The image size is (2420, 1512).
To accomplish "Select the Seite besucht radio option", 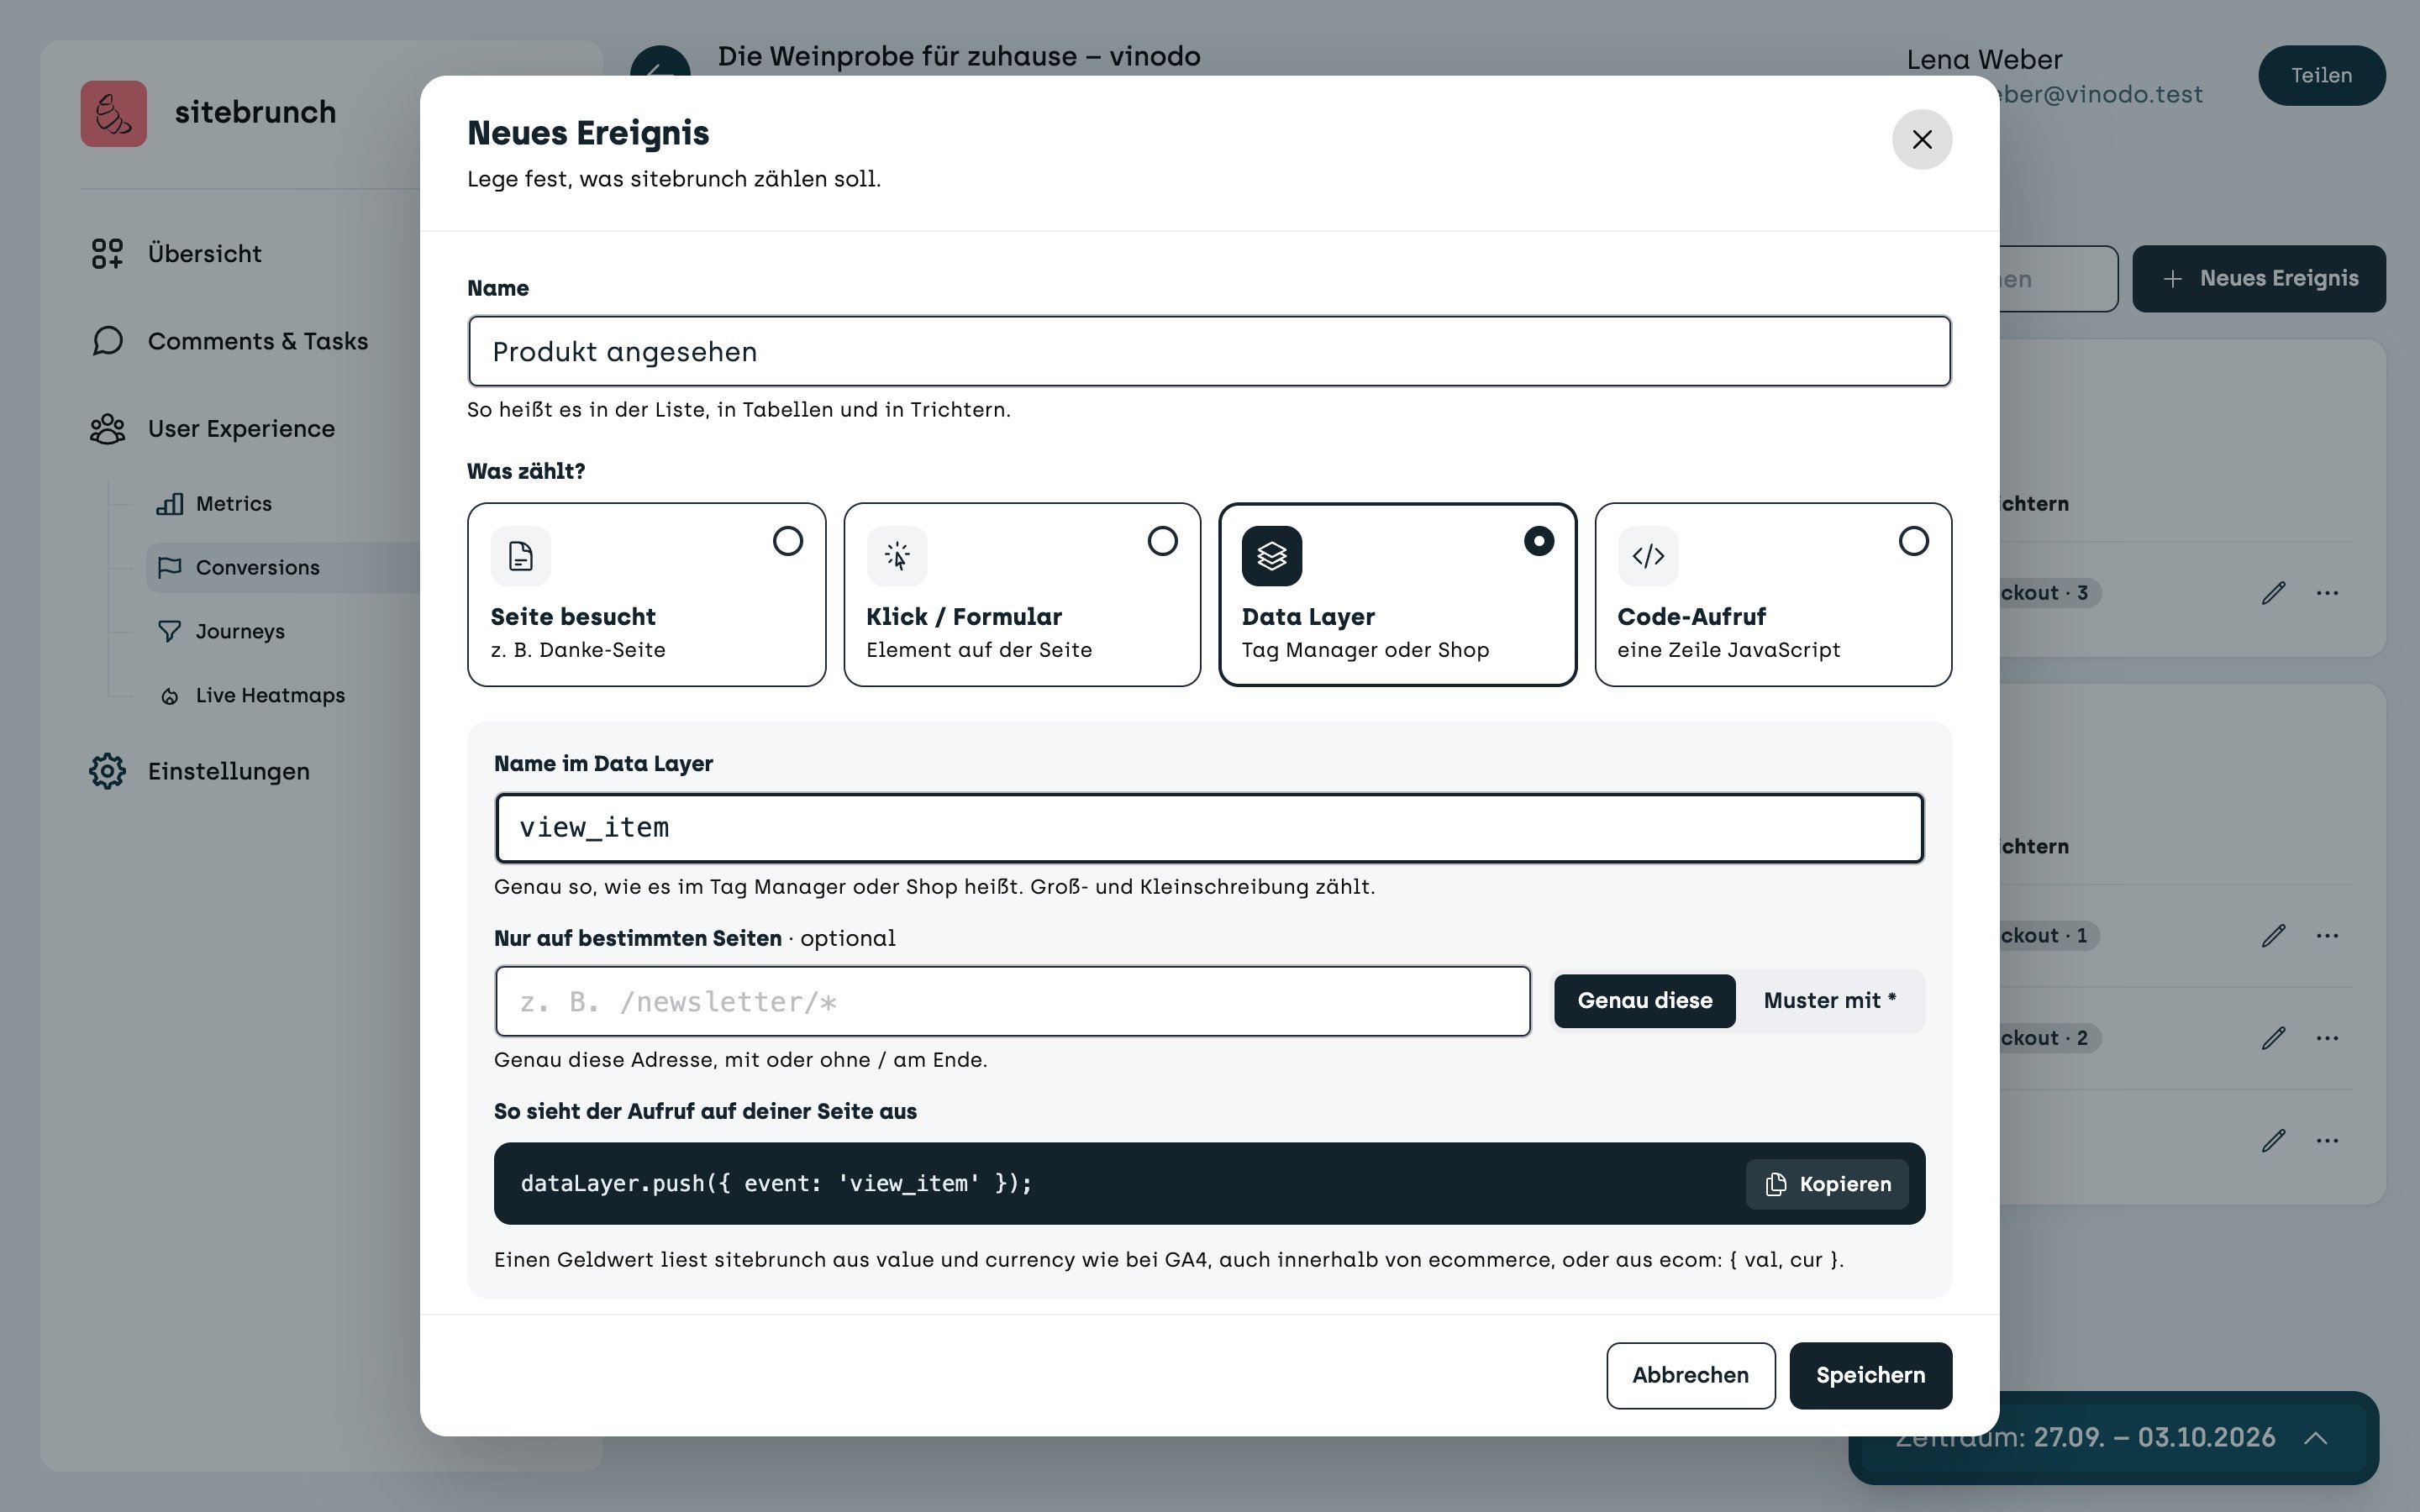I will (788, 541).
